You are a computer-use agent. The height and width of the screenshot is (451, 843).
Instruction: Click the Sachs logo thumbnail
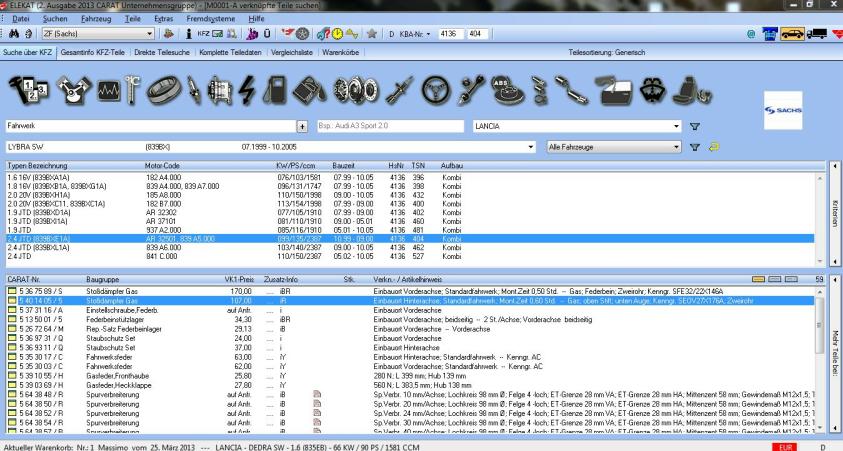click(x=783, y=110)
